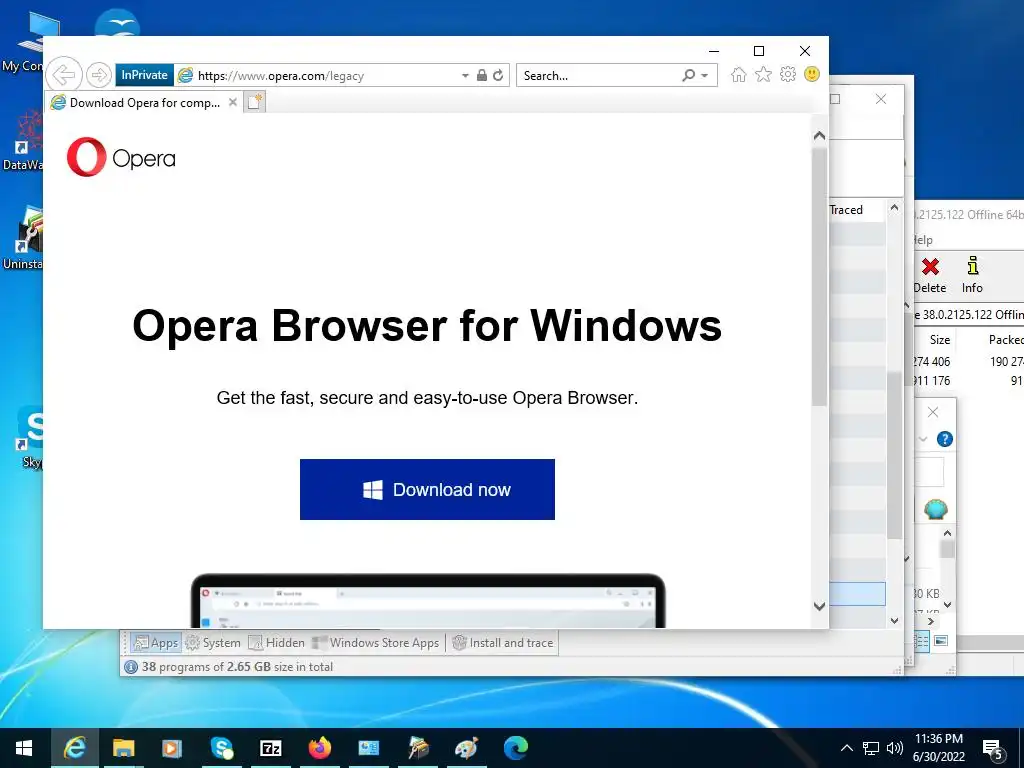Click the volume speaker icon
This screenshot has height=768, width=1024.
[x=894, y=748]
